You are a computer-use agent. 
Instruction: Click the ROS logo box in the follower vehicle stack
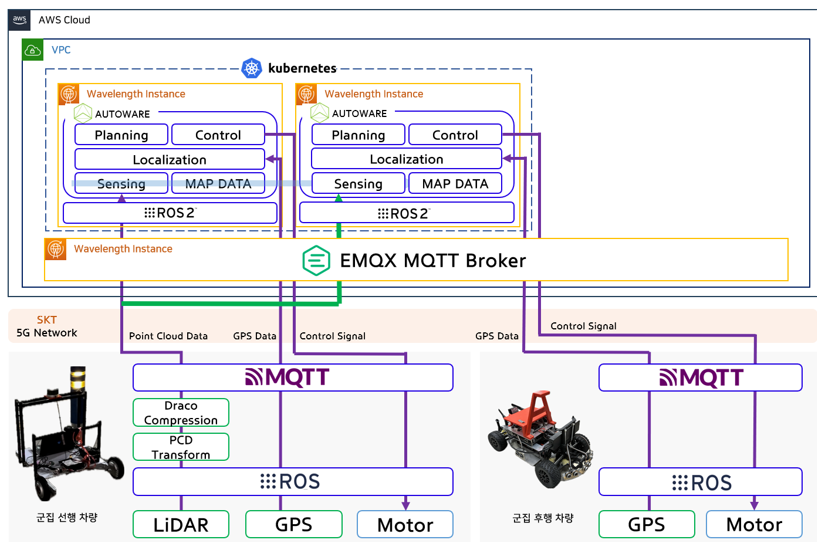[701, 482]
